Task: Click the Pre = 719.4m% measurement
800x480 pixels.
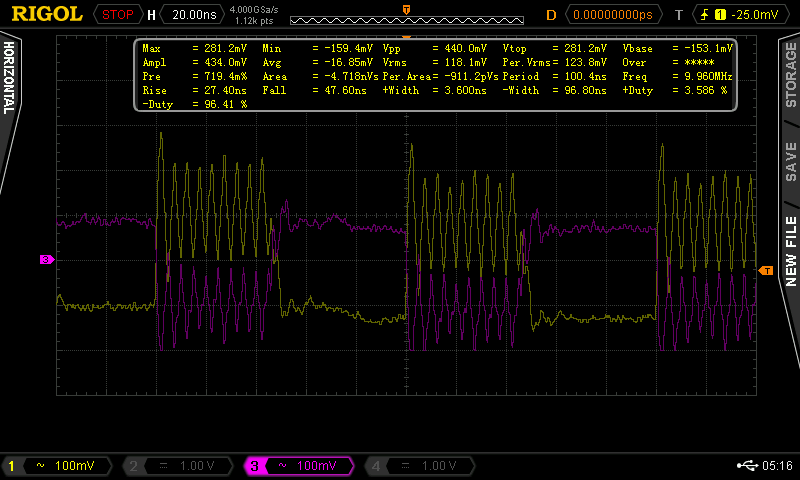Action: point(194,77)
